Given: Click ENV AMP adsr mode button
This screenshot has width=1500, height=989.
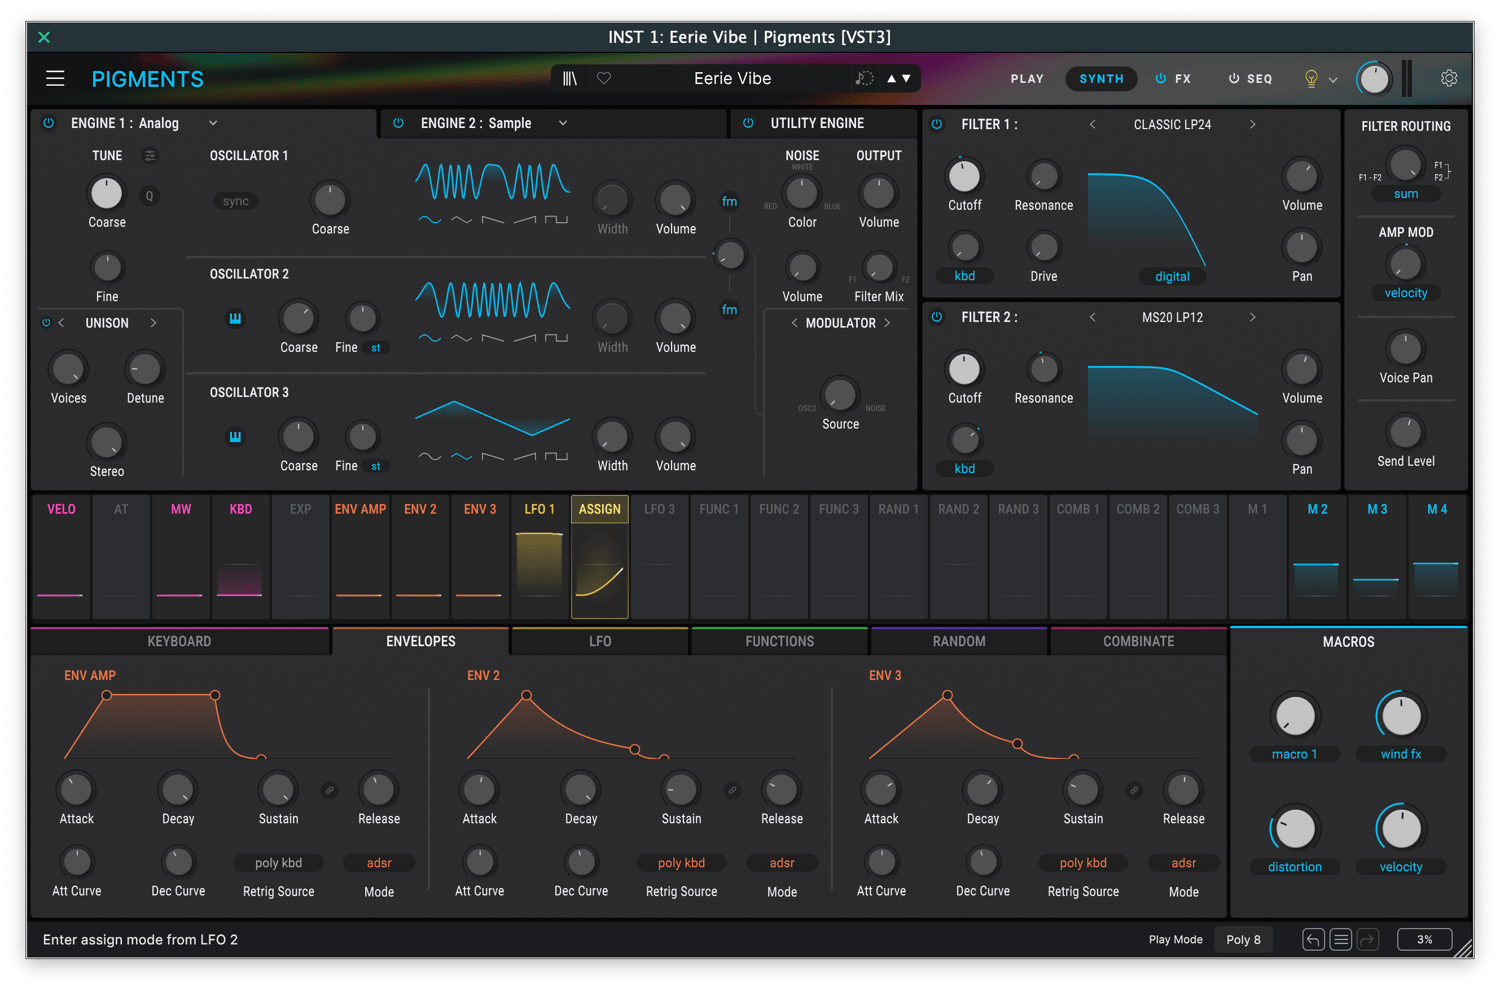Looking at the screenshot, I should click(x=379, y=862).
